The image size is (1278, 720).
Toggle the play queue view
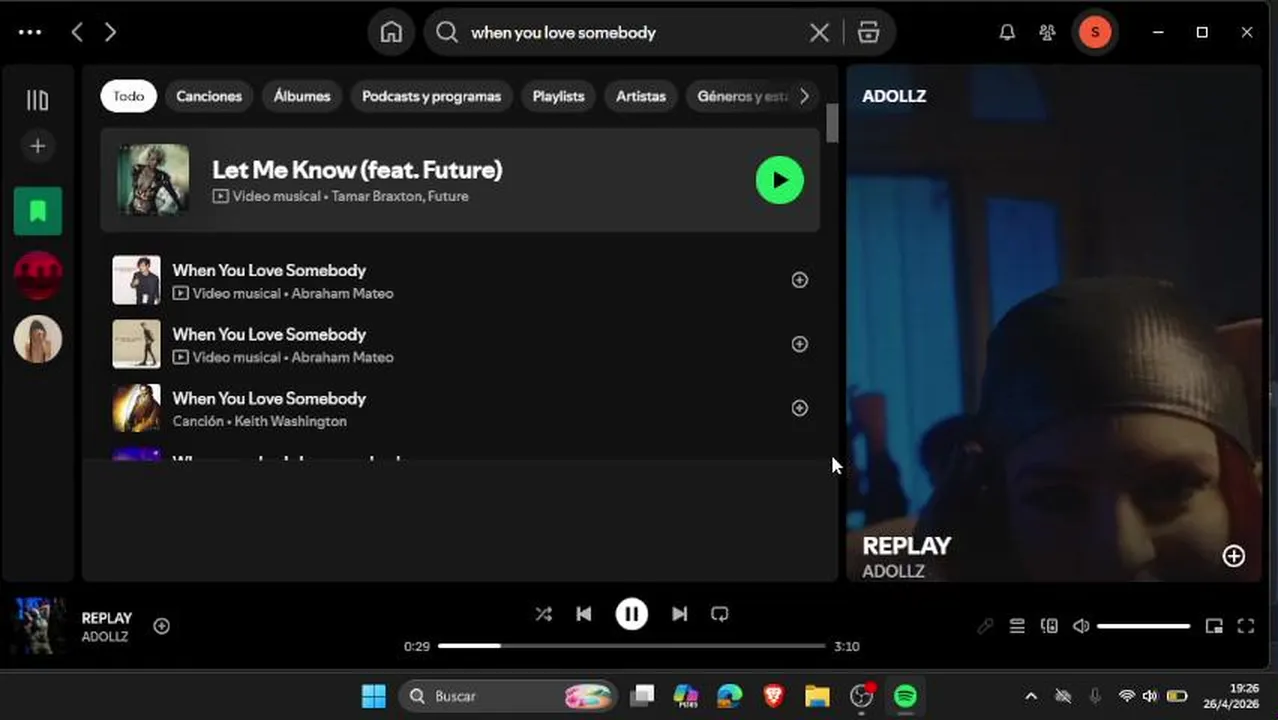tap(1017, 626)
